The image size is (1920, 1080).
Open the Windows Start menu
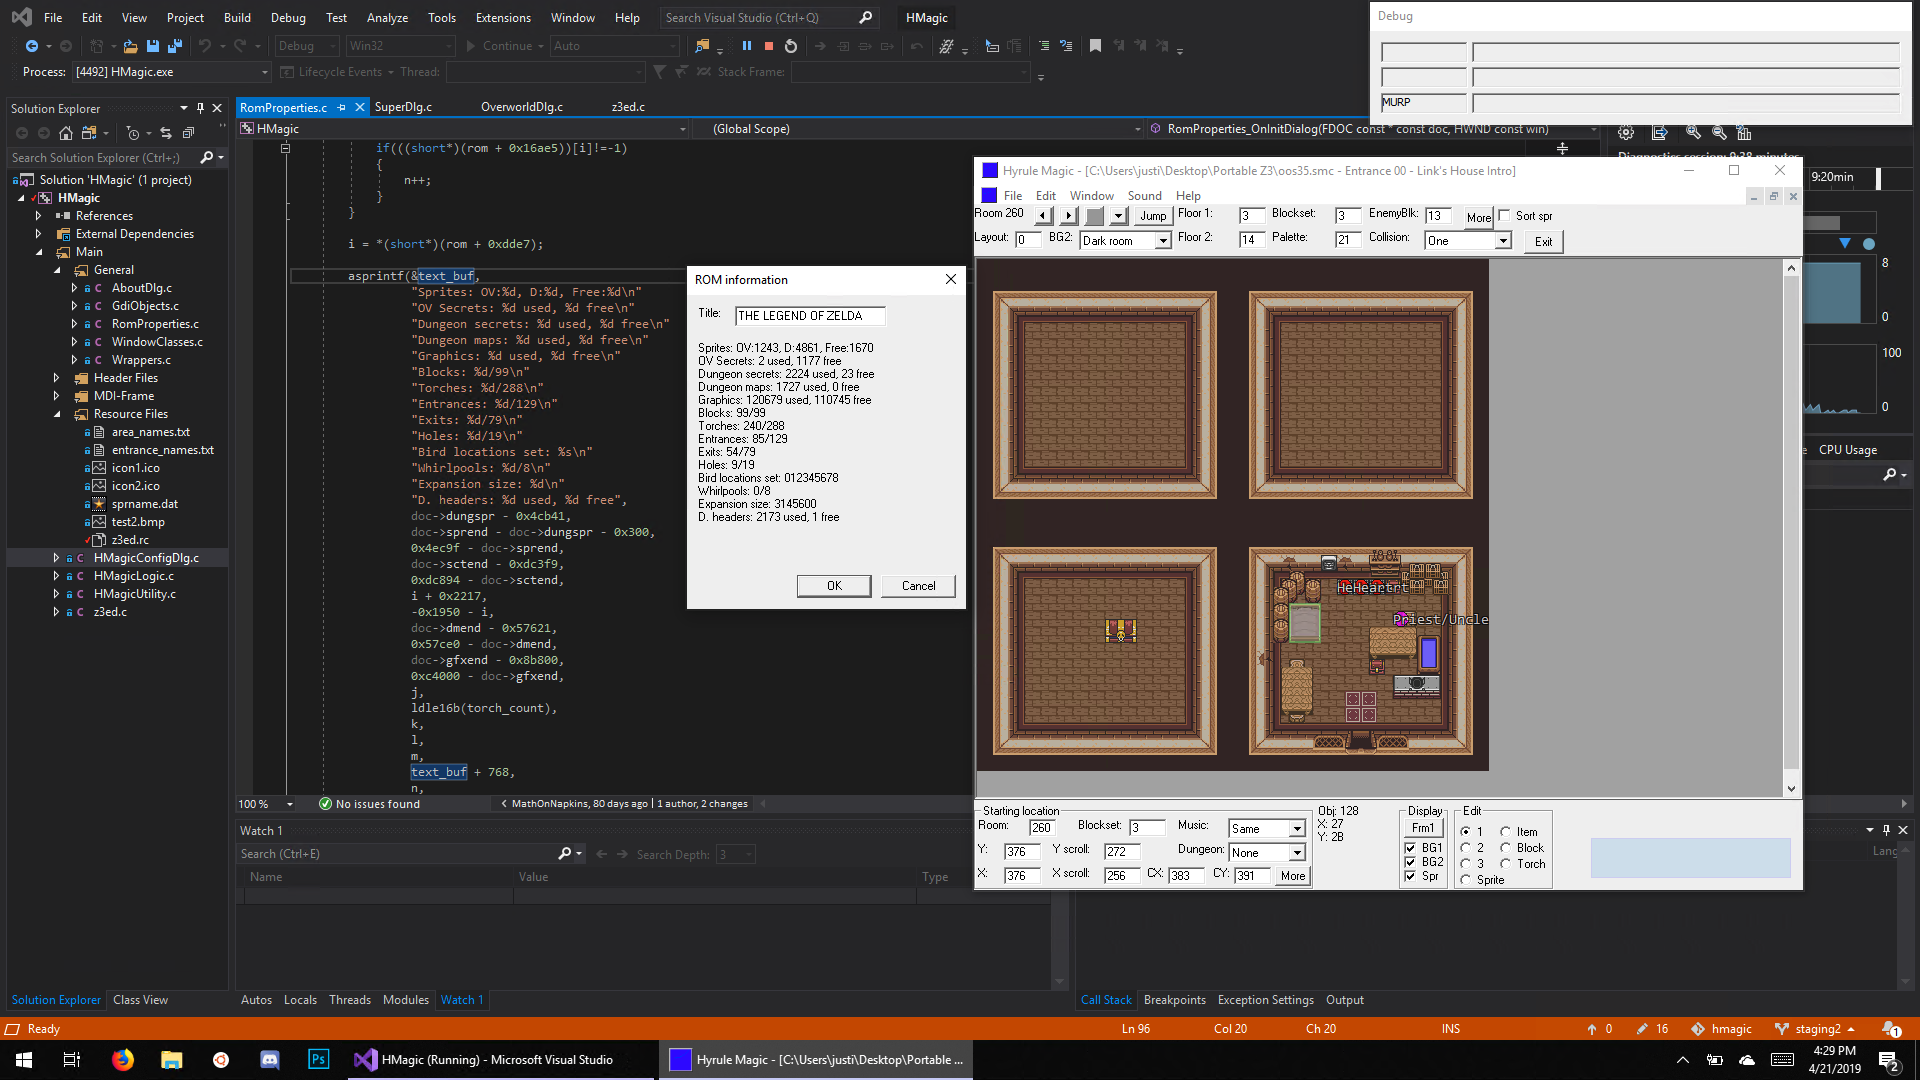[x=24, y=1060]
